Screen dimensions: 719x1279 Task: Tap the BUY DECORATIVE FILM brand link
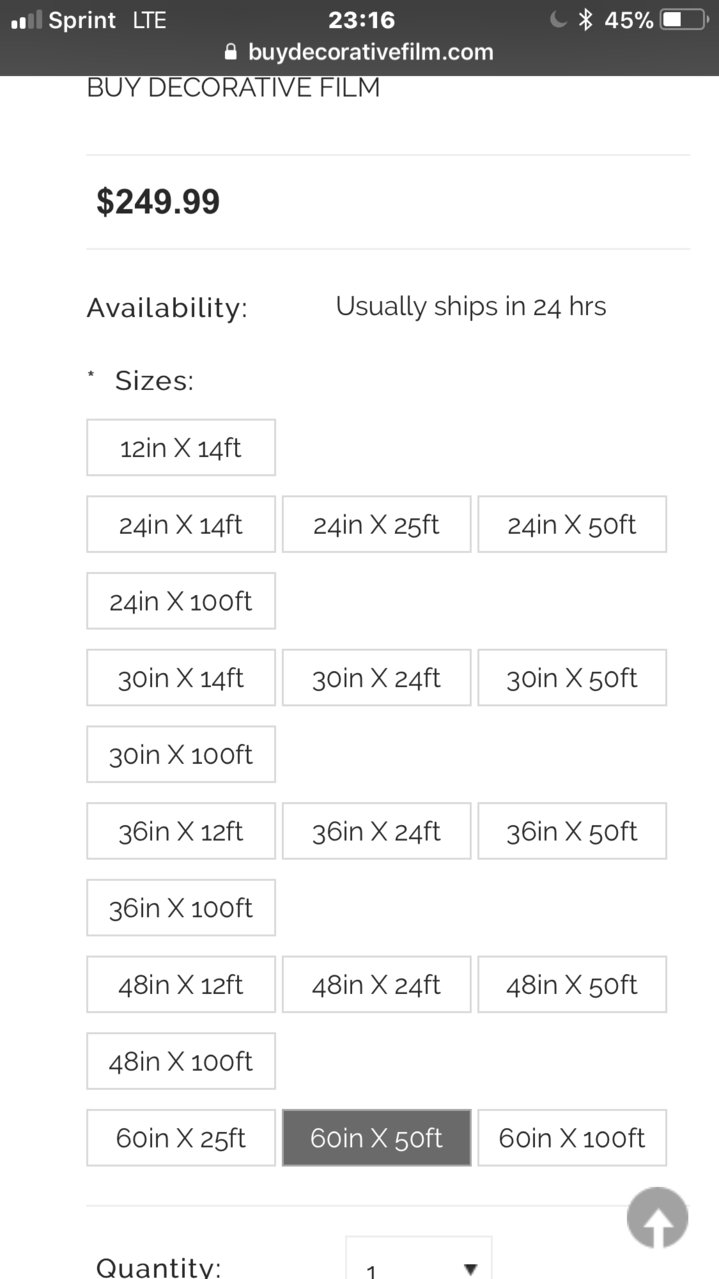pos(233,88)
